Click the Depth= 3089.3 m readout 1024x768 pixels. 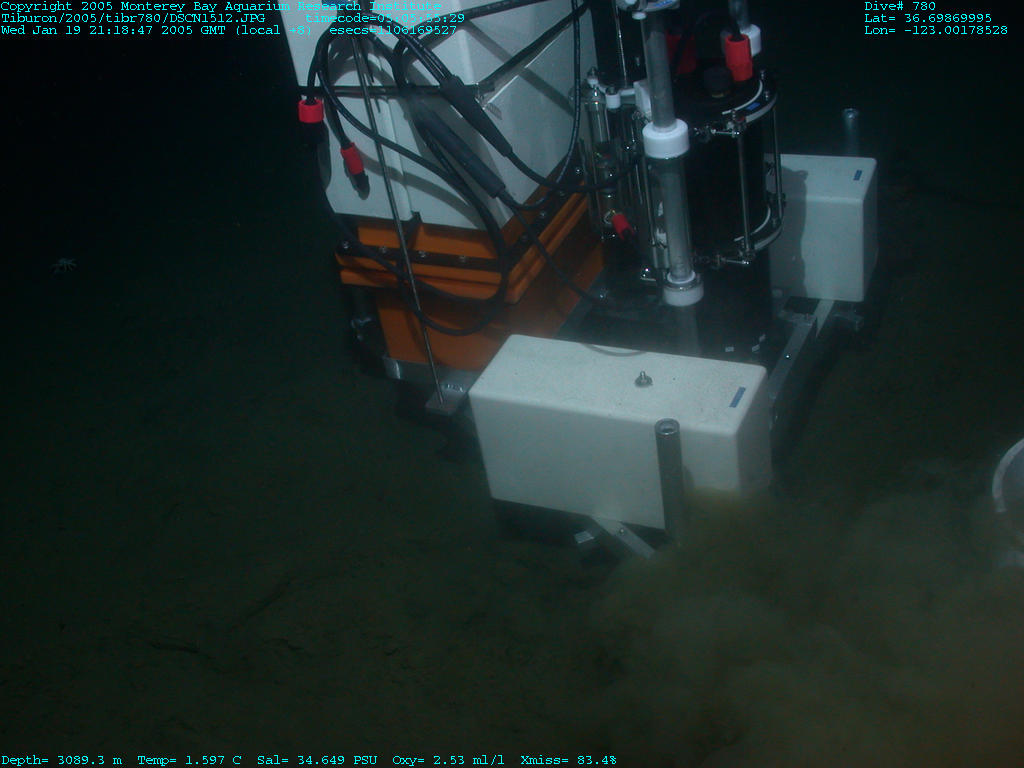(62, 760)
